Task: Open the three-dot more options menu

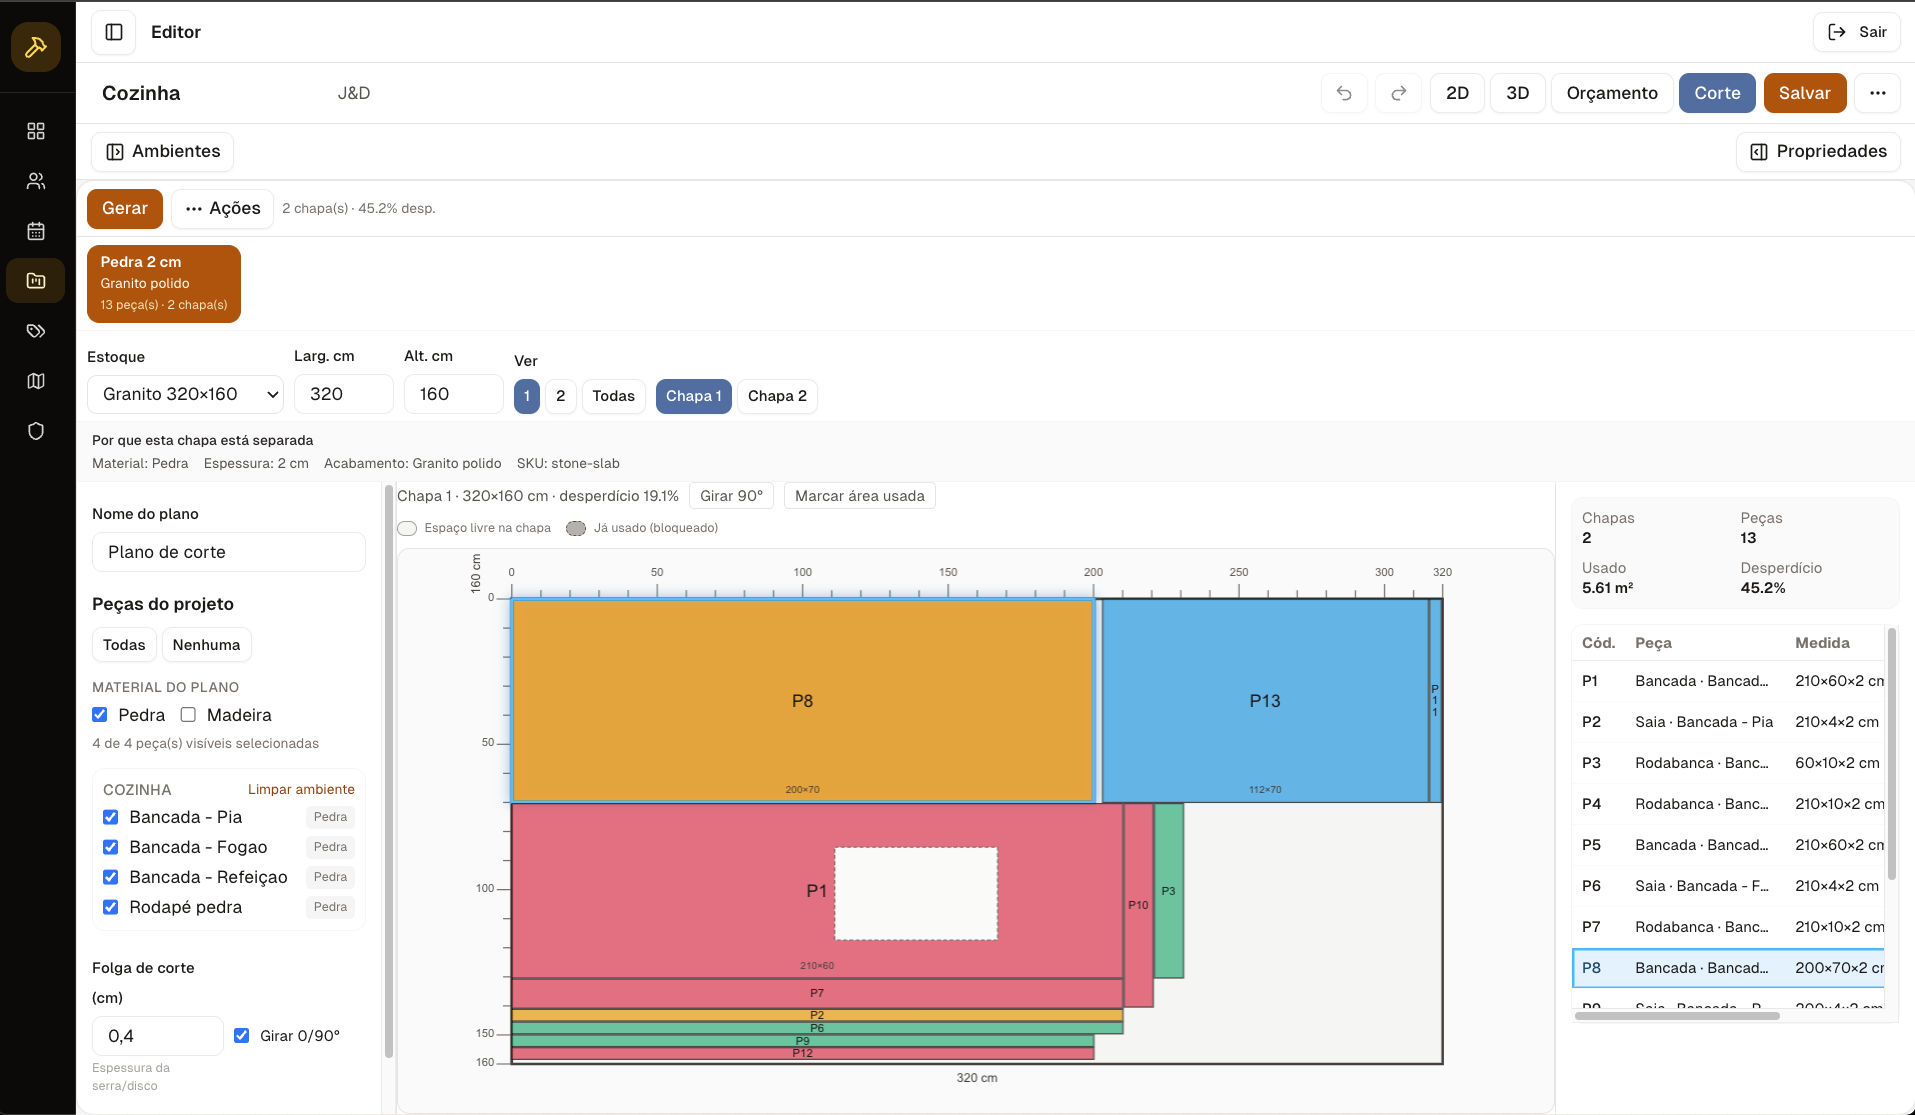Action: 1877,93
